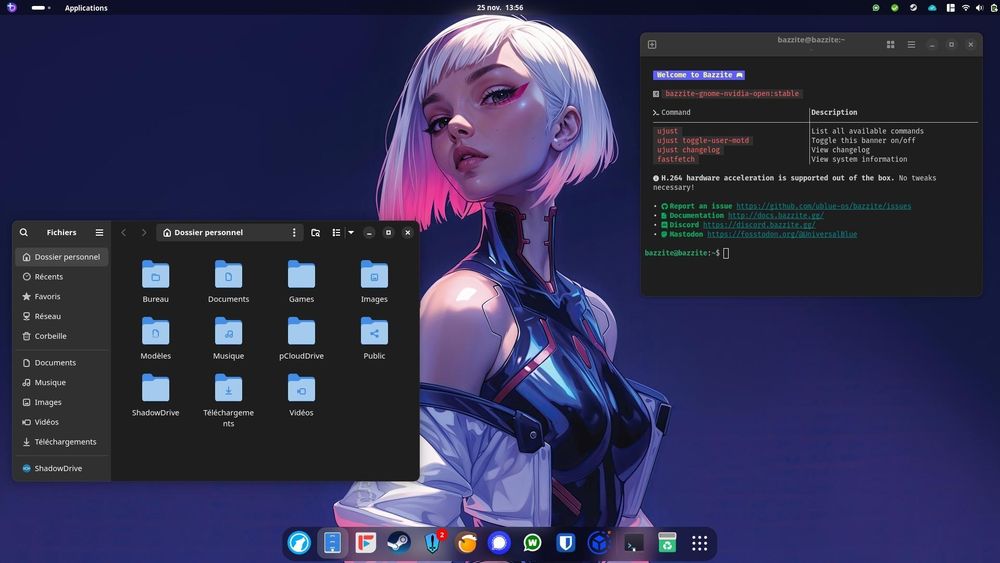The width and height of the screenshot is (1000, 563).
Task: Click the 'fastfetch' command text
Action: tap(675, 159)
